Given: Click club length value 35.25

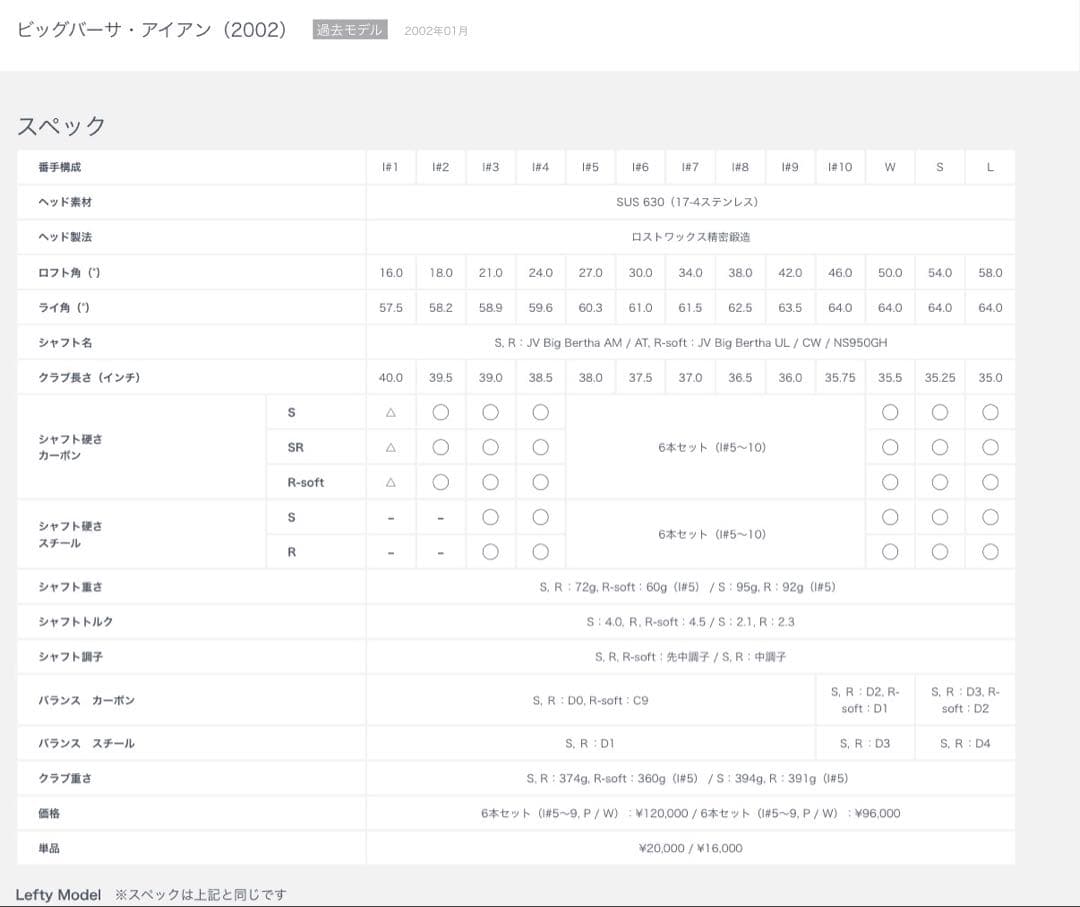Looking at the screenshot, I should click(939, 377).
